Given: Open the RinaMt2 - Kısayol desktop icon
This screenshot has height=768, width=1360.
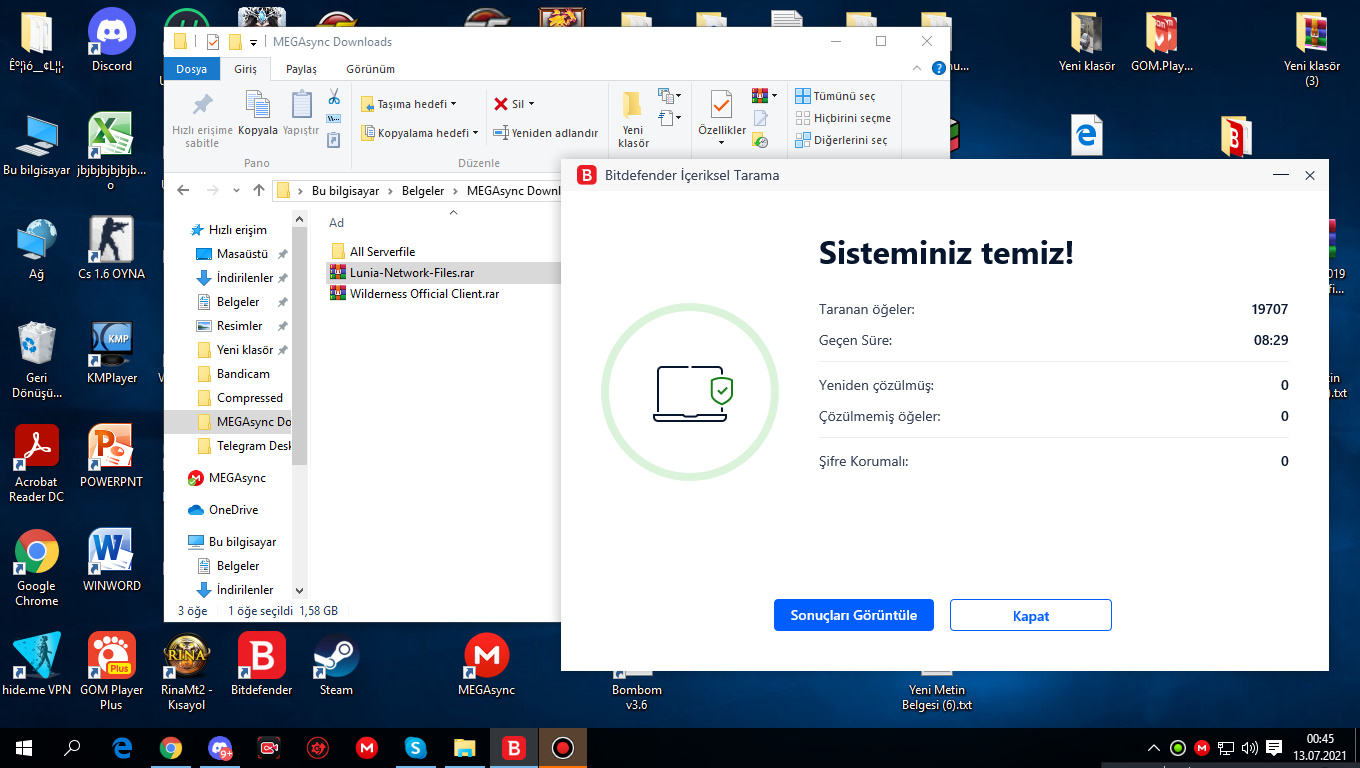Looking at the screenshot, I should [187, 672].
